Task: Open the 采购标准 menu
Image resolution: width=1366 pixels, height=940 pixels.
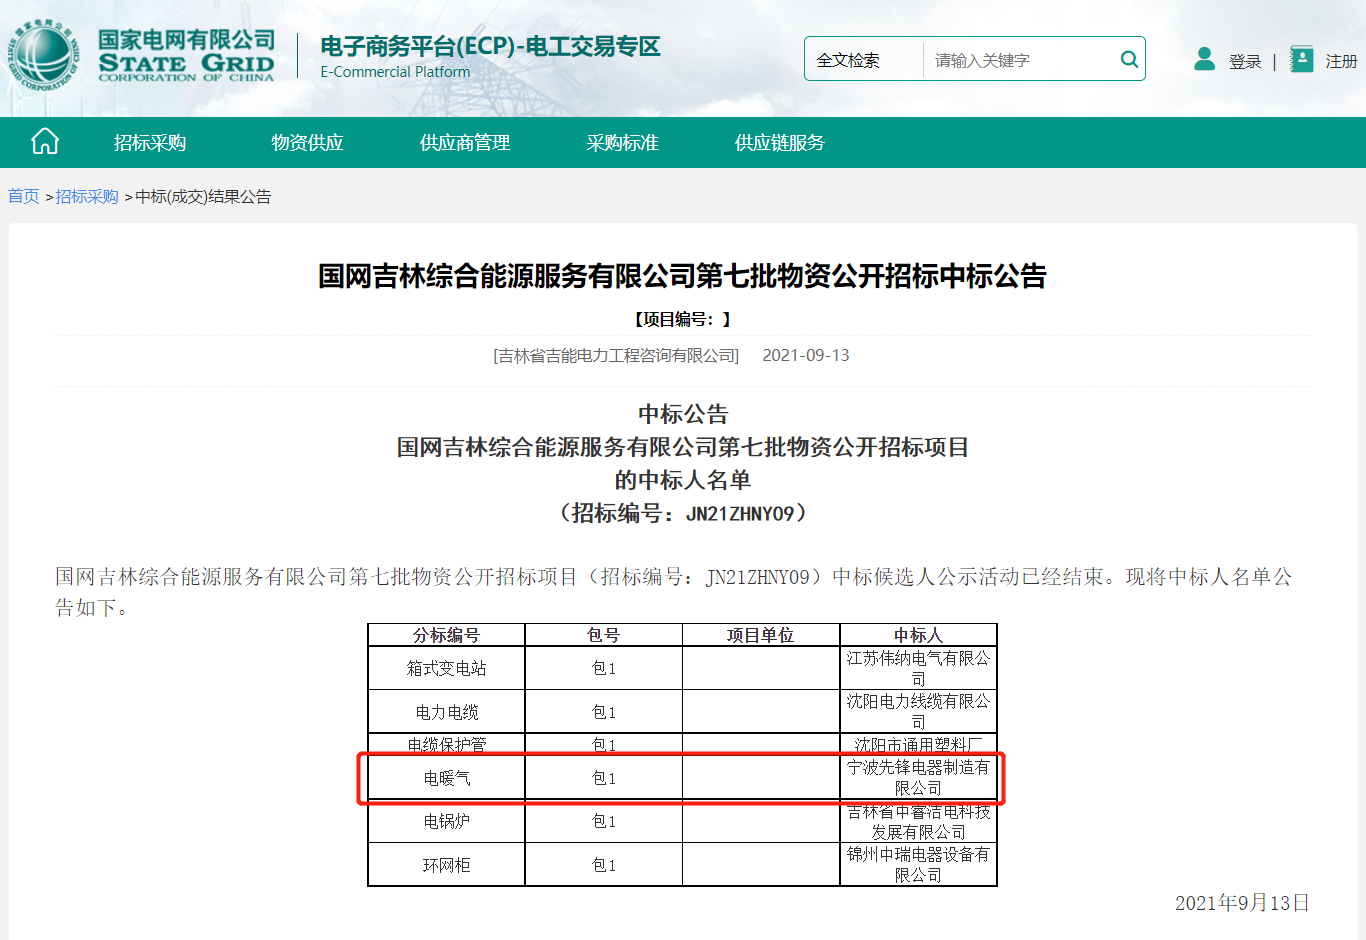Action: (622, 143)
